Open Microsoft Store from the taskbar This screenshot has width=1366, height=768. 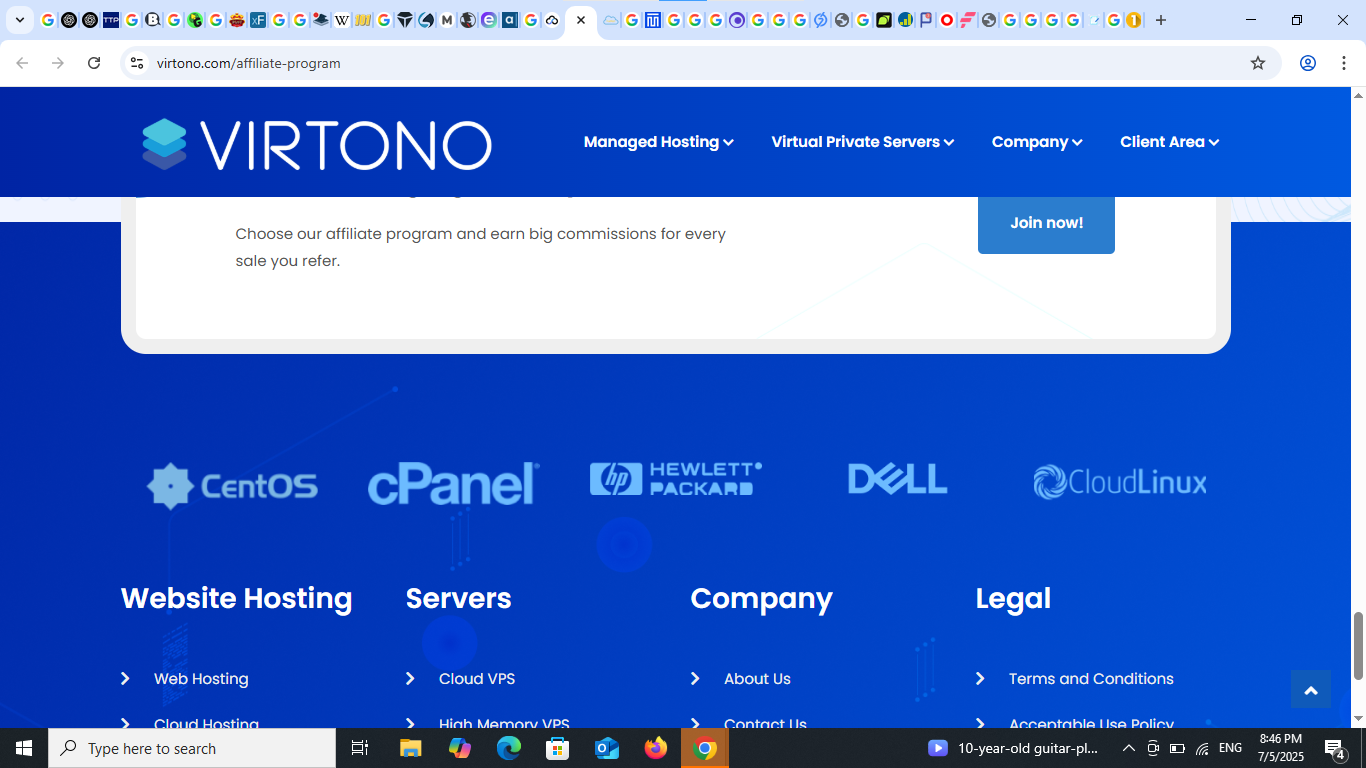coord(558,748)
